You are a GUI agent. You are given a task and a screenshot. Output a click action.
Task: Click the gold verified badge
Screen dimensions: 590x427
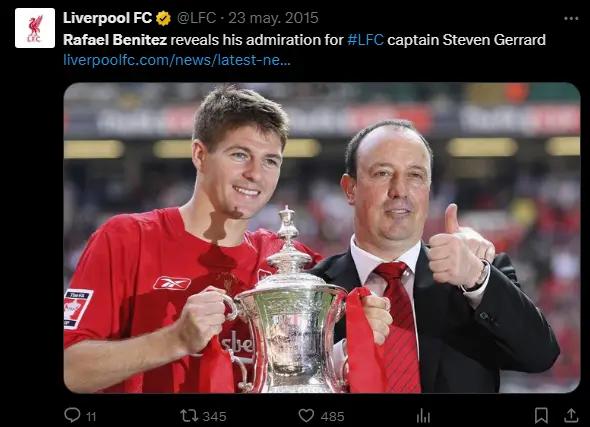pos(163,18)
